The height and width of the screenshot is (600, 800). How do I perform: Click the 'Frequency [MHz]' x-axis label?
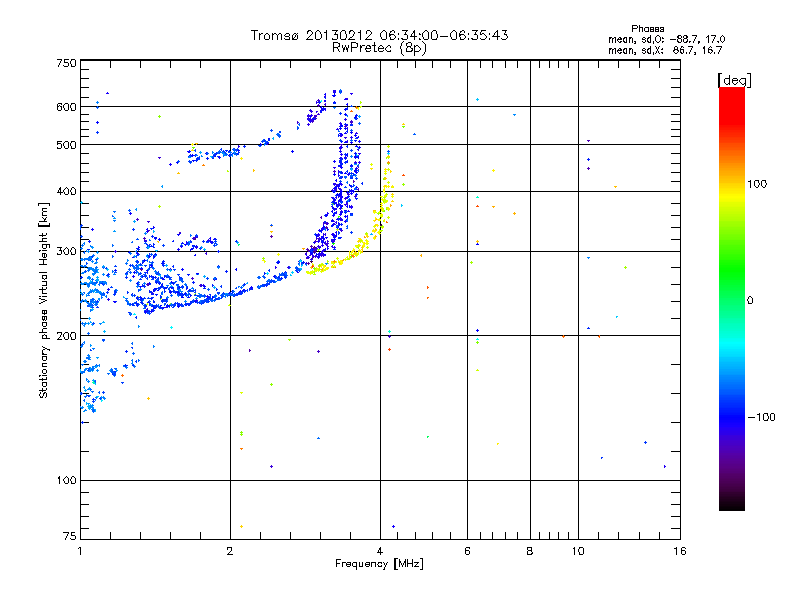379,564
